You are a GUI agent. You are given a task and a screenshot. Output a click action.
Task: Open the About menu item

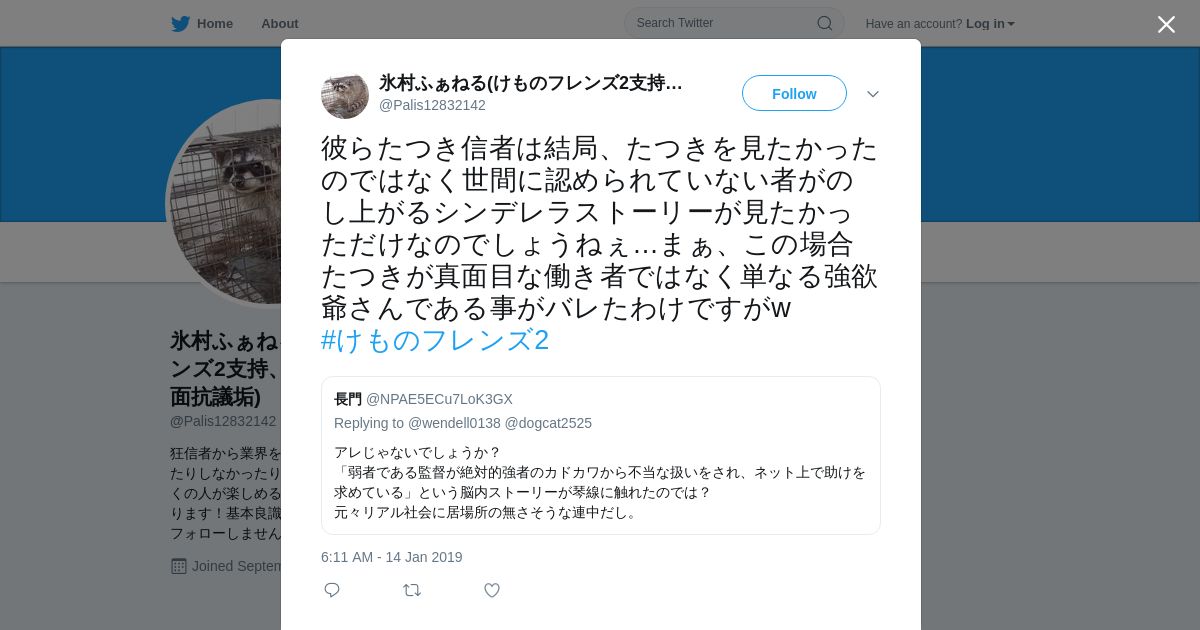pos(280,24)
